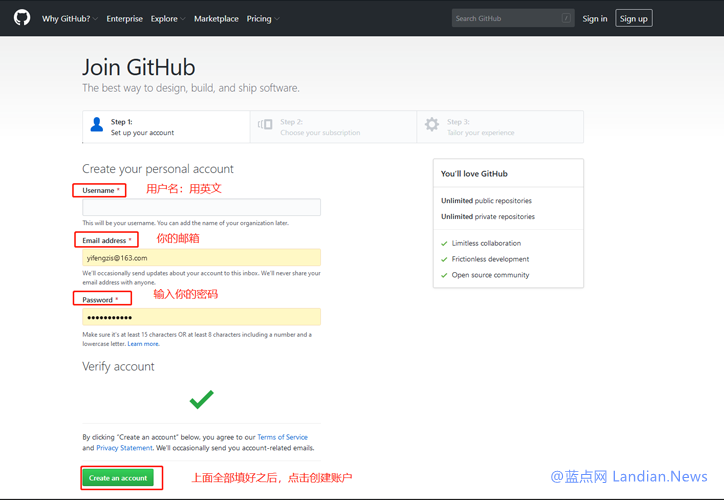724x500 pixels.
Task: Click the Create your personal account heading
Action: click(158, 169)
